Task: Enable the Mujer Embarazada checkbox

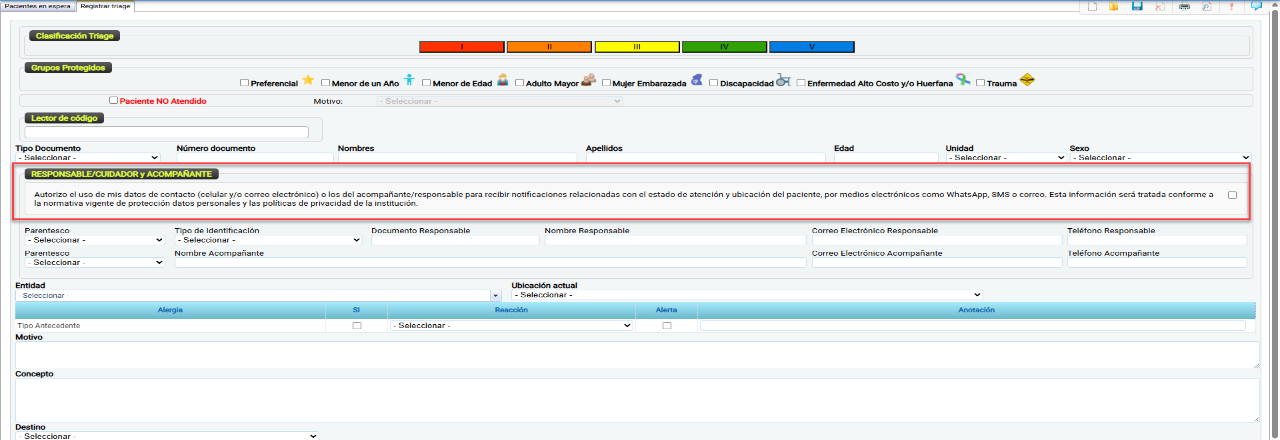Action: [606, 84]
